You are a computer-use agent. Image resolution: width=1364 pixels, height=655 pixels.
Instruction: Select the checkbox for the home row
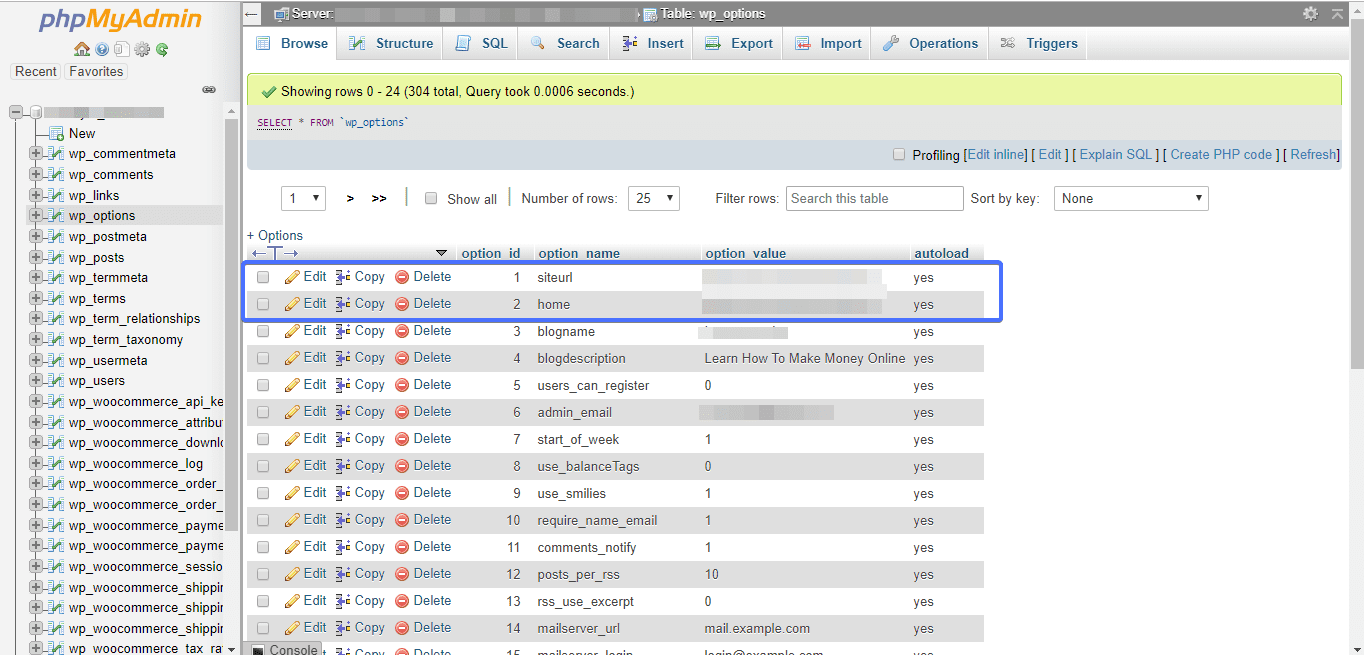[x=263, y=304]
